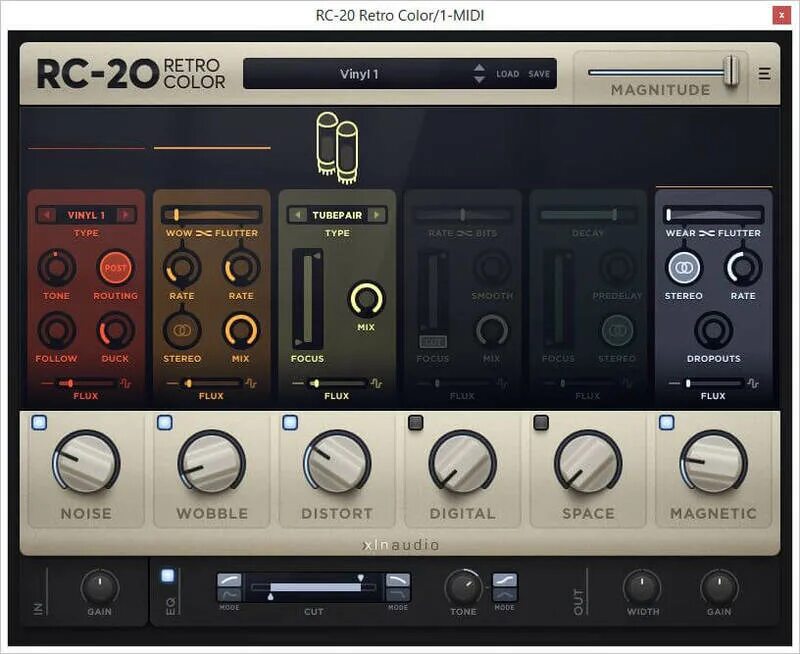The height and width of the screenshot is (654, 800).
Task: Disable the Distort module
Action: coord(290,422)
